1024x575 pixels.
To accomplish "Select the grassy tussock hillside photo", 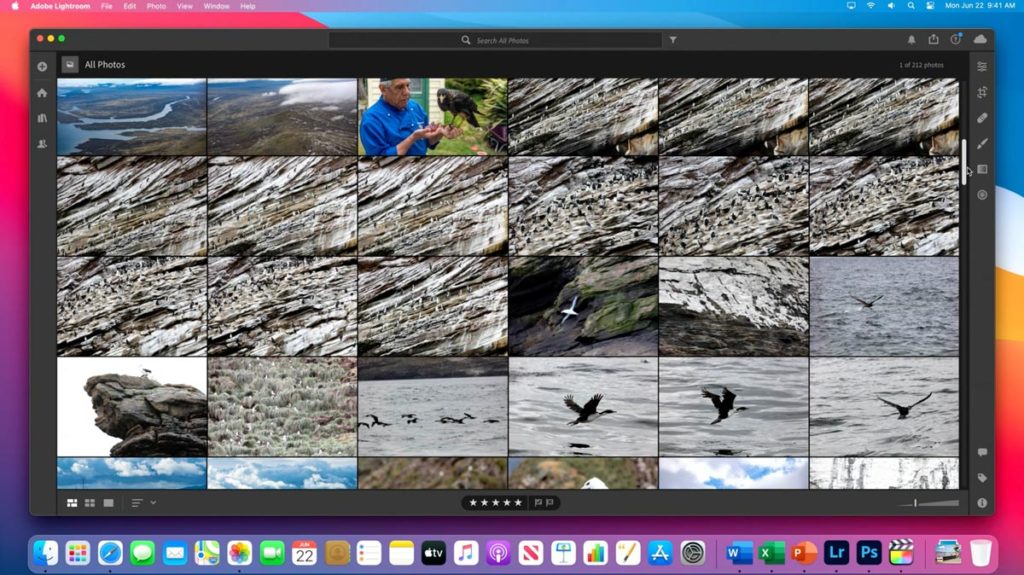I will point(282,406).
